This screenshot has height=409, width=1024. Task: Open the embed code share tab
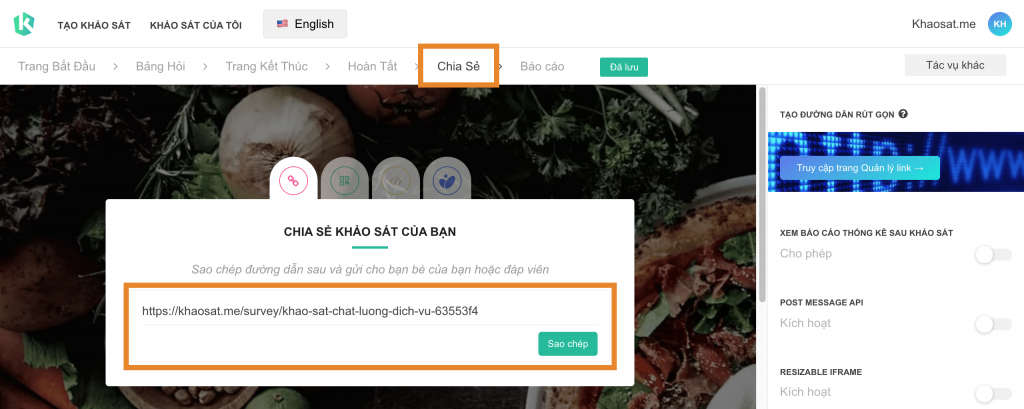point(396,180)
